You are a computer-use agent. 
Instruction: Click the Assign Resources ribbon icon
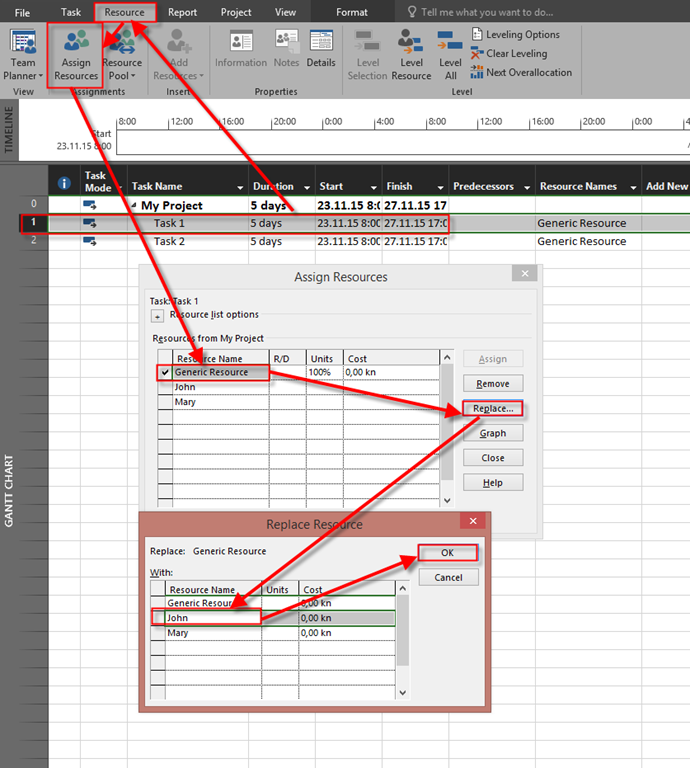(x=76, y=54)
